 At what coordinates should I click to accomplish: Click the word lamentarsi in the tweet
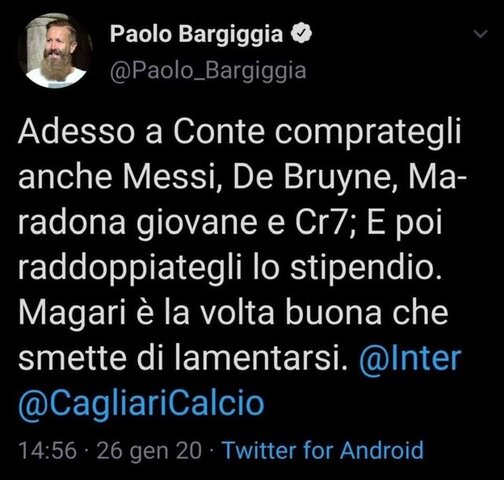click(261, 359)
